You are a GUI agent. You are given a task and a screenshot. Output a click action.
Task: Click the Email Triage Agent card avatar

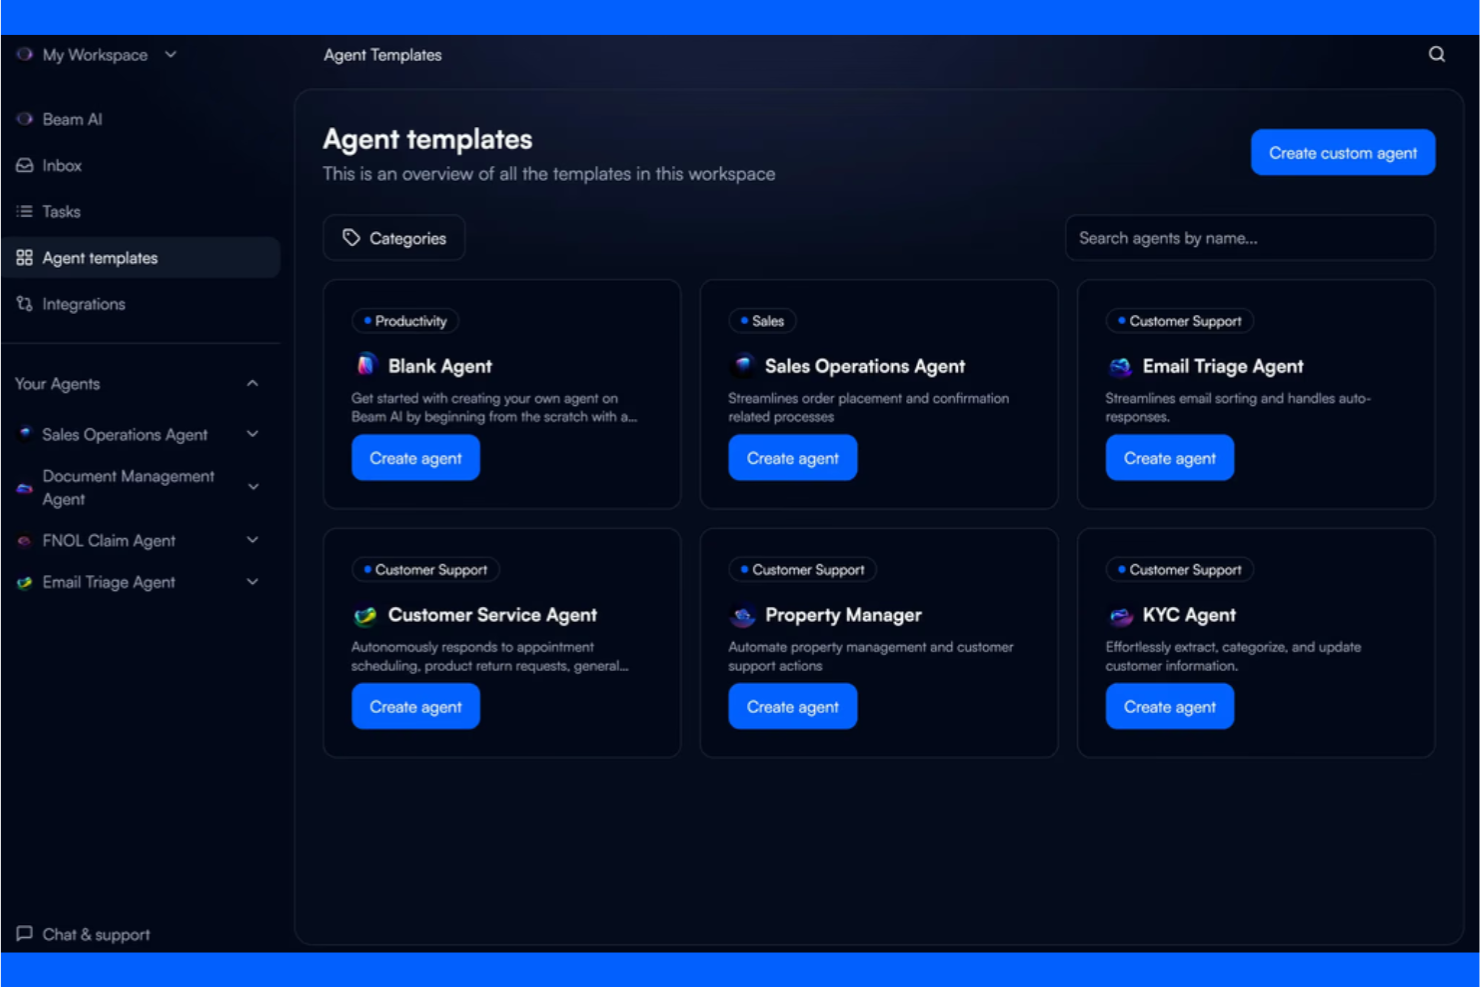1120,366
